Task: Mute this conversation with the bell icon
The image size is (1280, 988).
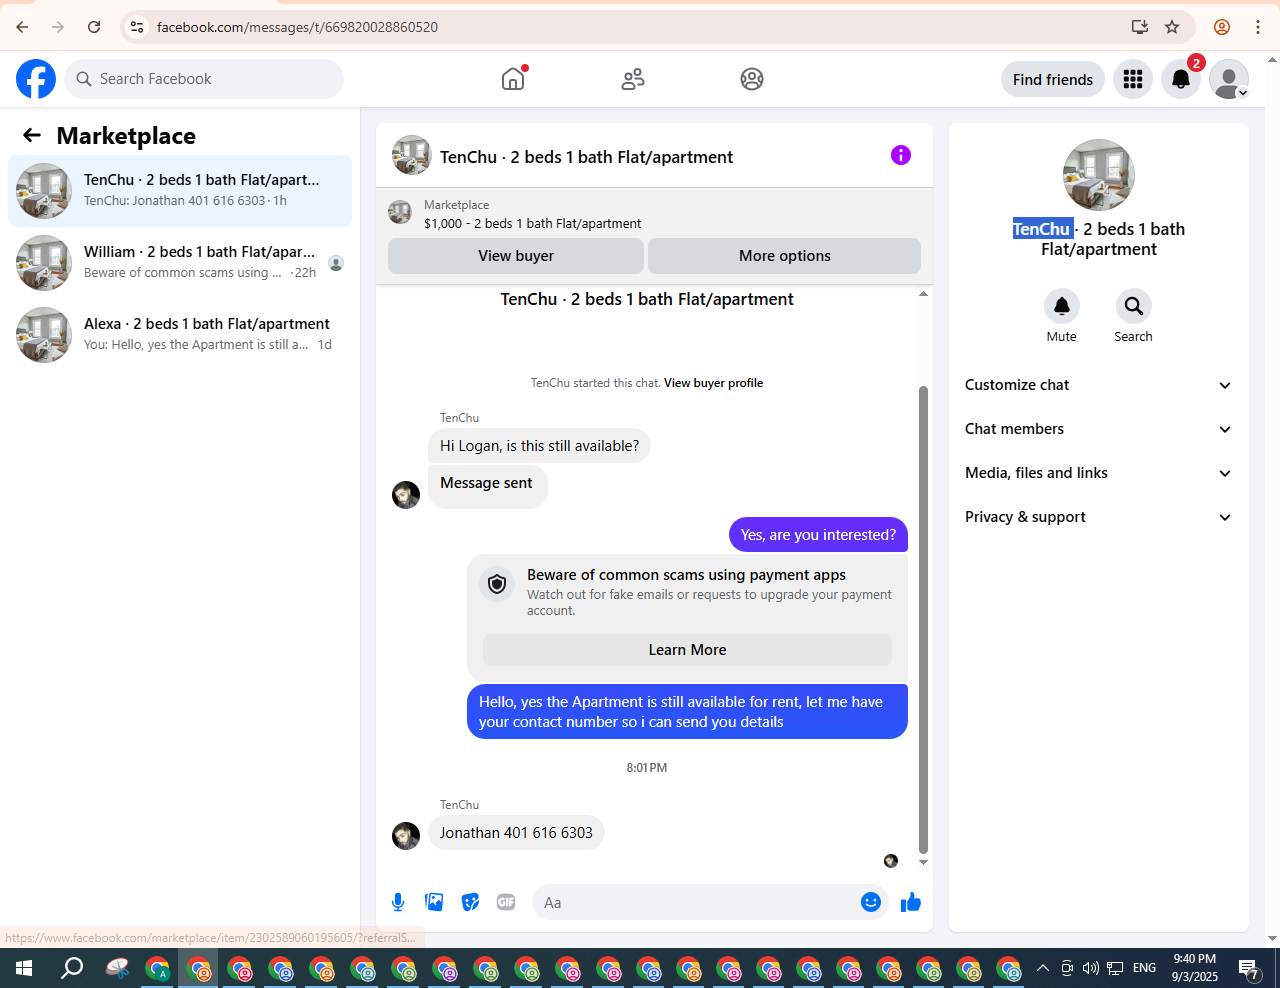Action: pyautogui.click(x=1062, y=306)
